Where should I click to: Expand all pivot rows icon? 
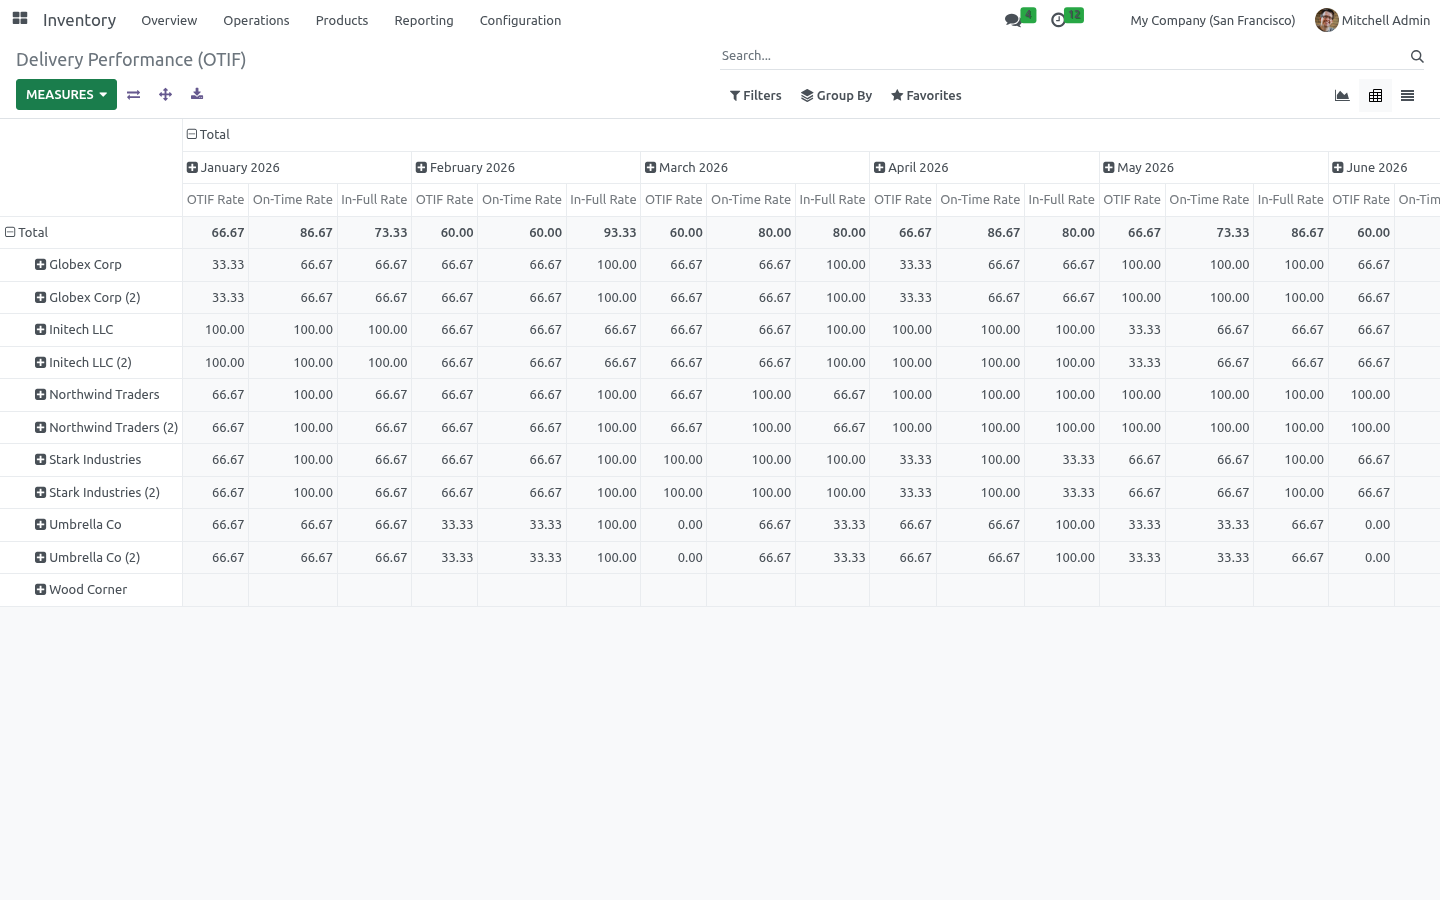coord(166,94)
